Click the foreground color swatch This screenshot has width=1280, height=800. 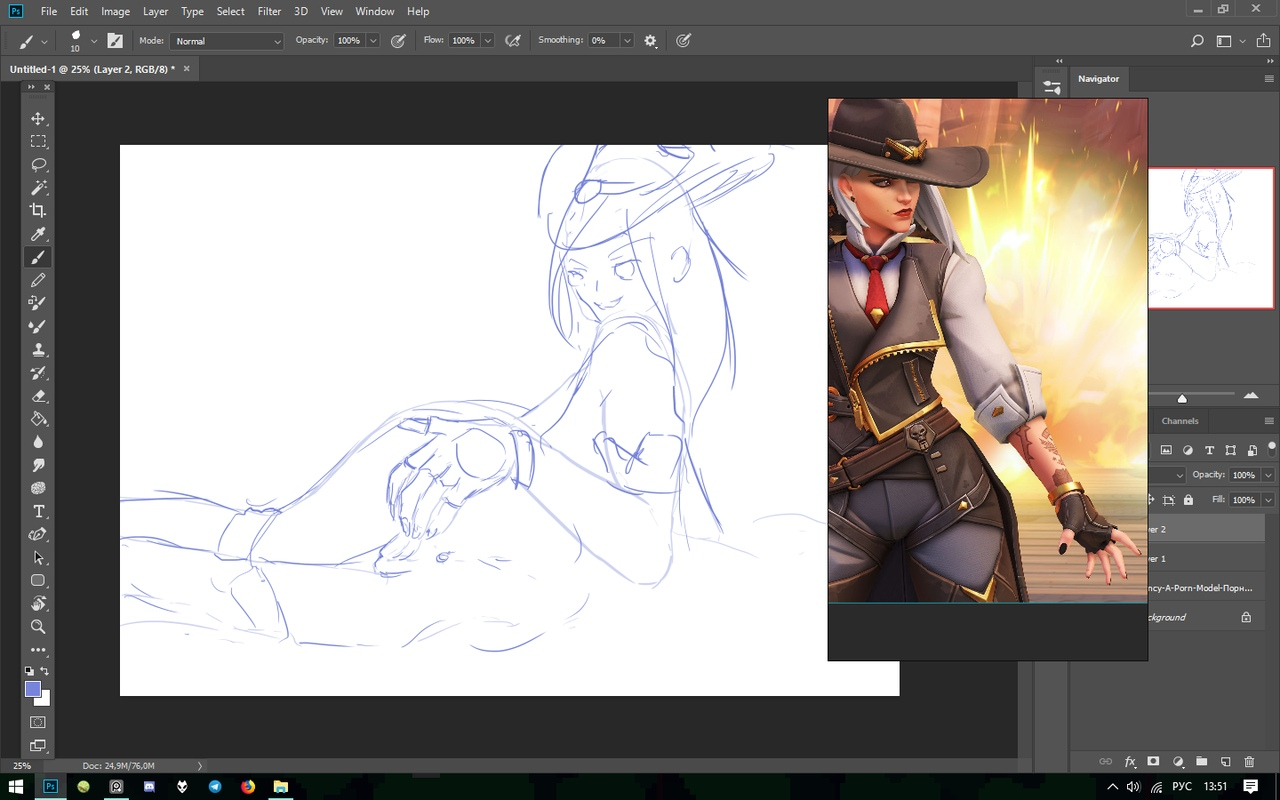click(x=33, y=689)
